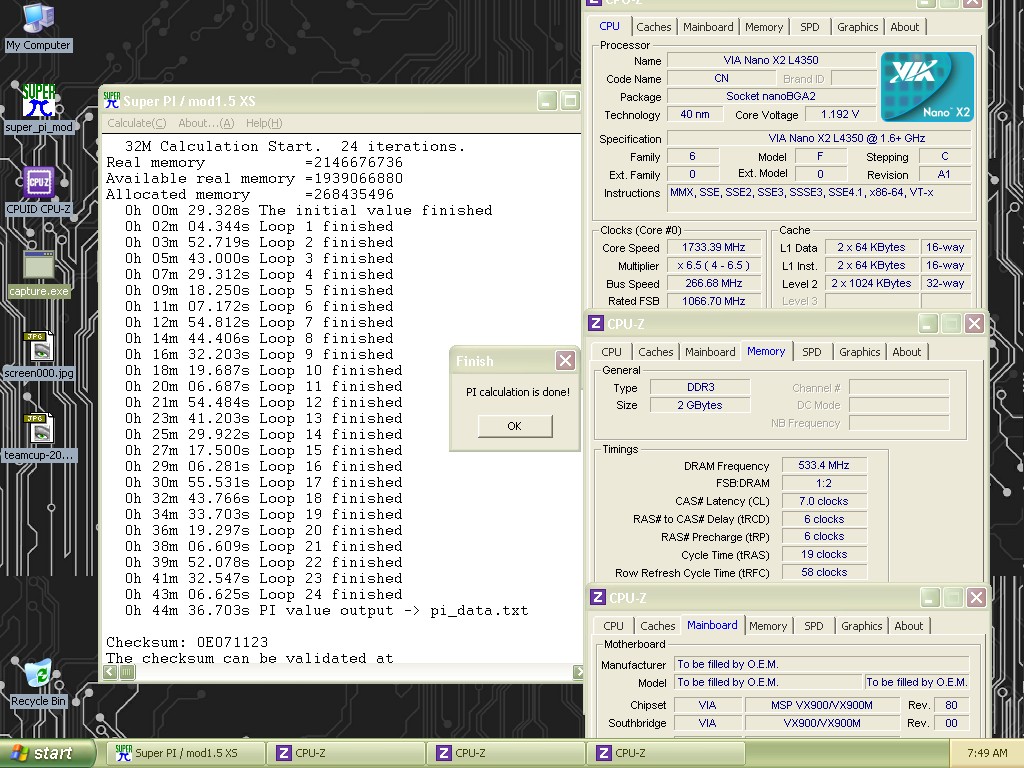Open the Help(H) menu in Super PI
This screenshot has height=768, width=1024.
pyautogui.click(x=264, y=123)
